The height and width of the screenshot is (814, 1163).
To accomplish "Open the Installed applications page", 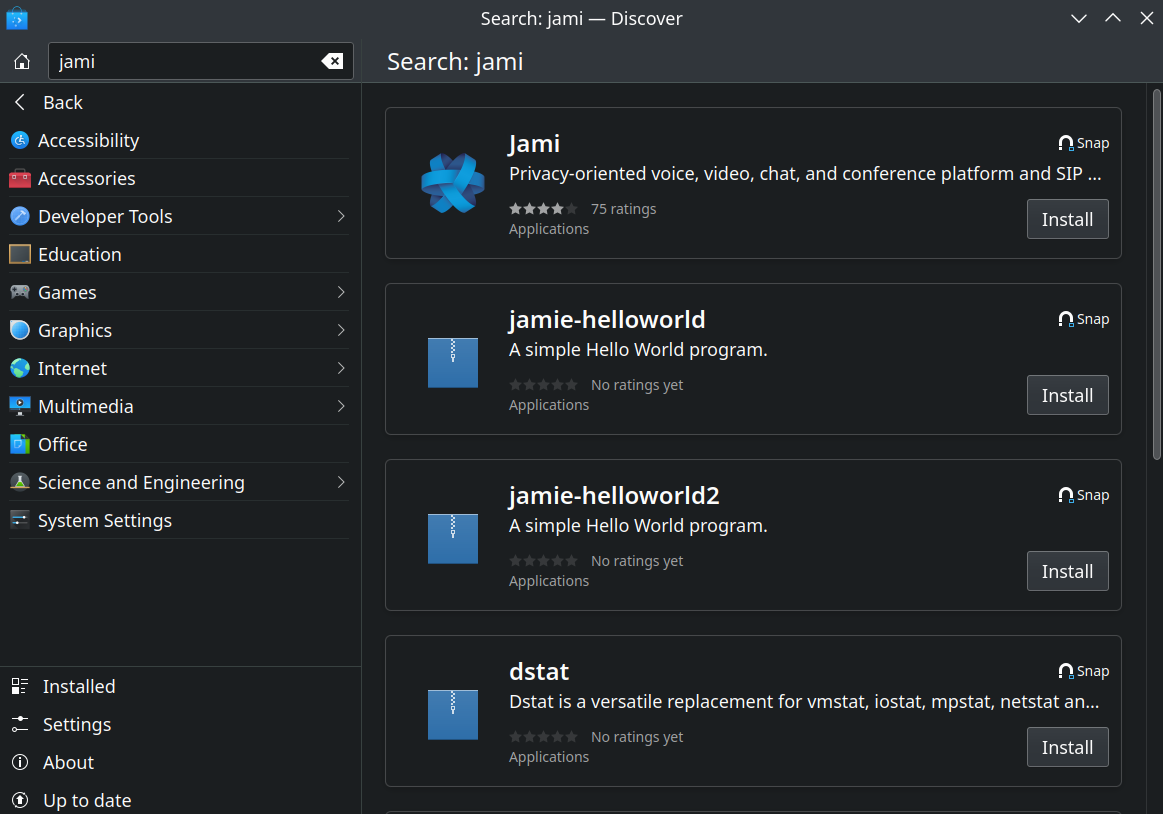I will tap(180, 686).
